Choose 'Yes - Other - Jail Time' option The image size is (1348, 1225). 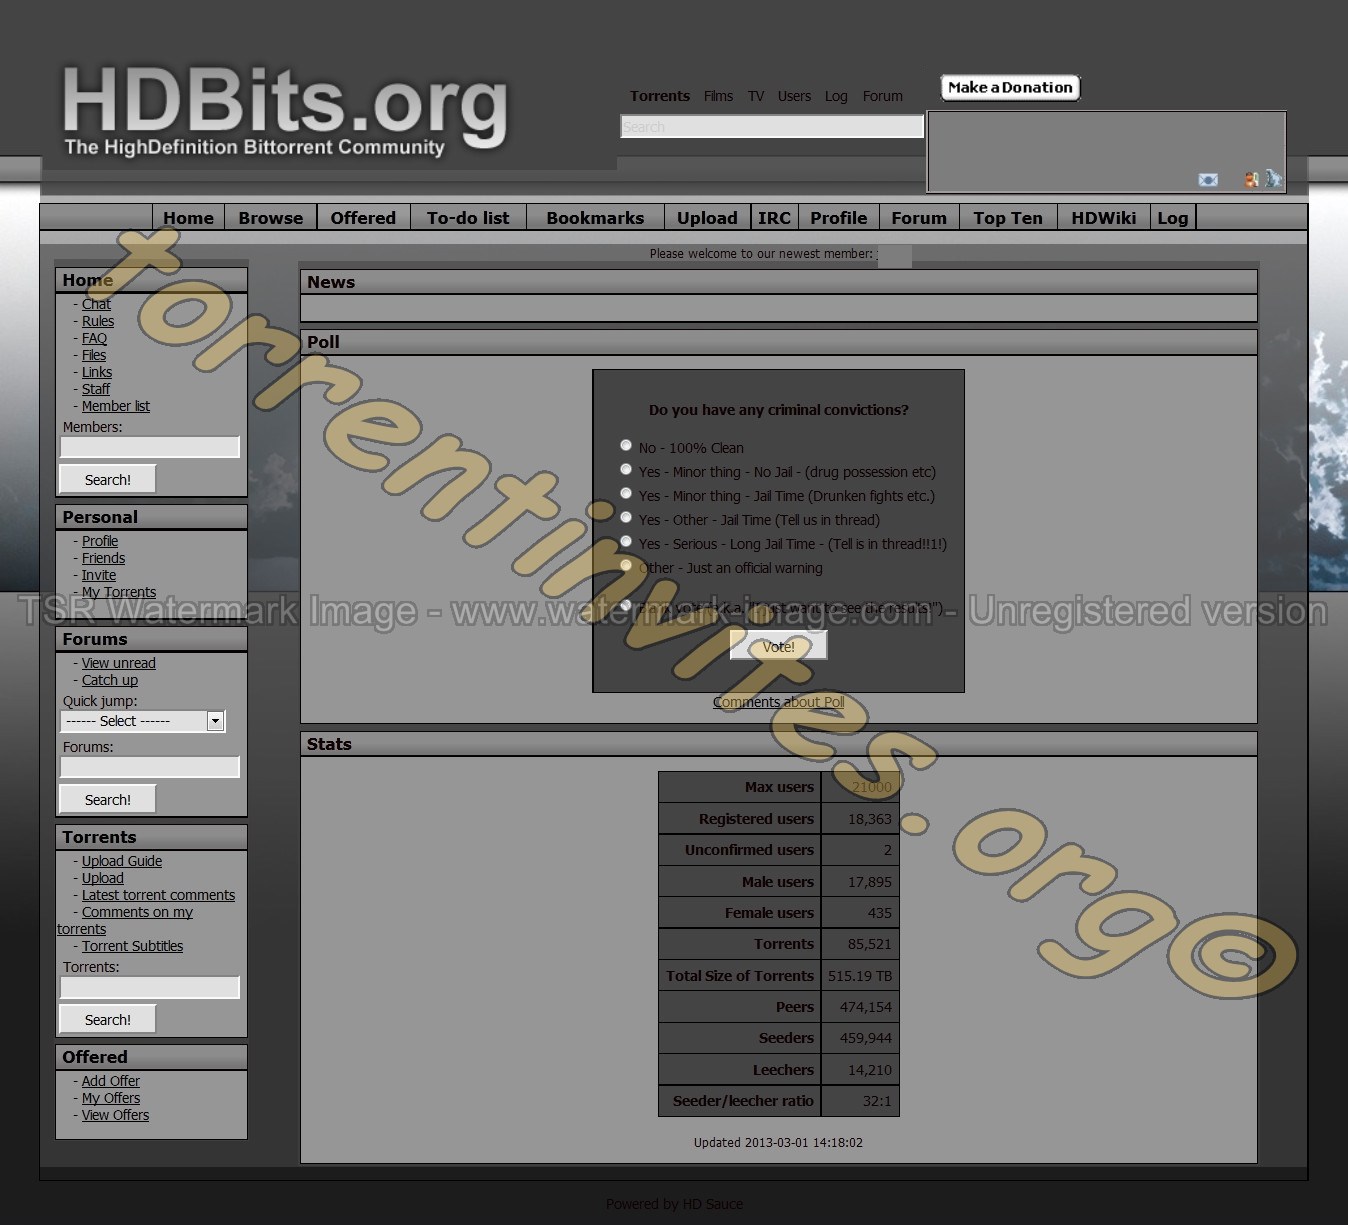(626, 517)
